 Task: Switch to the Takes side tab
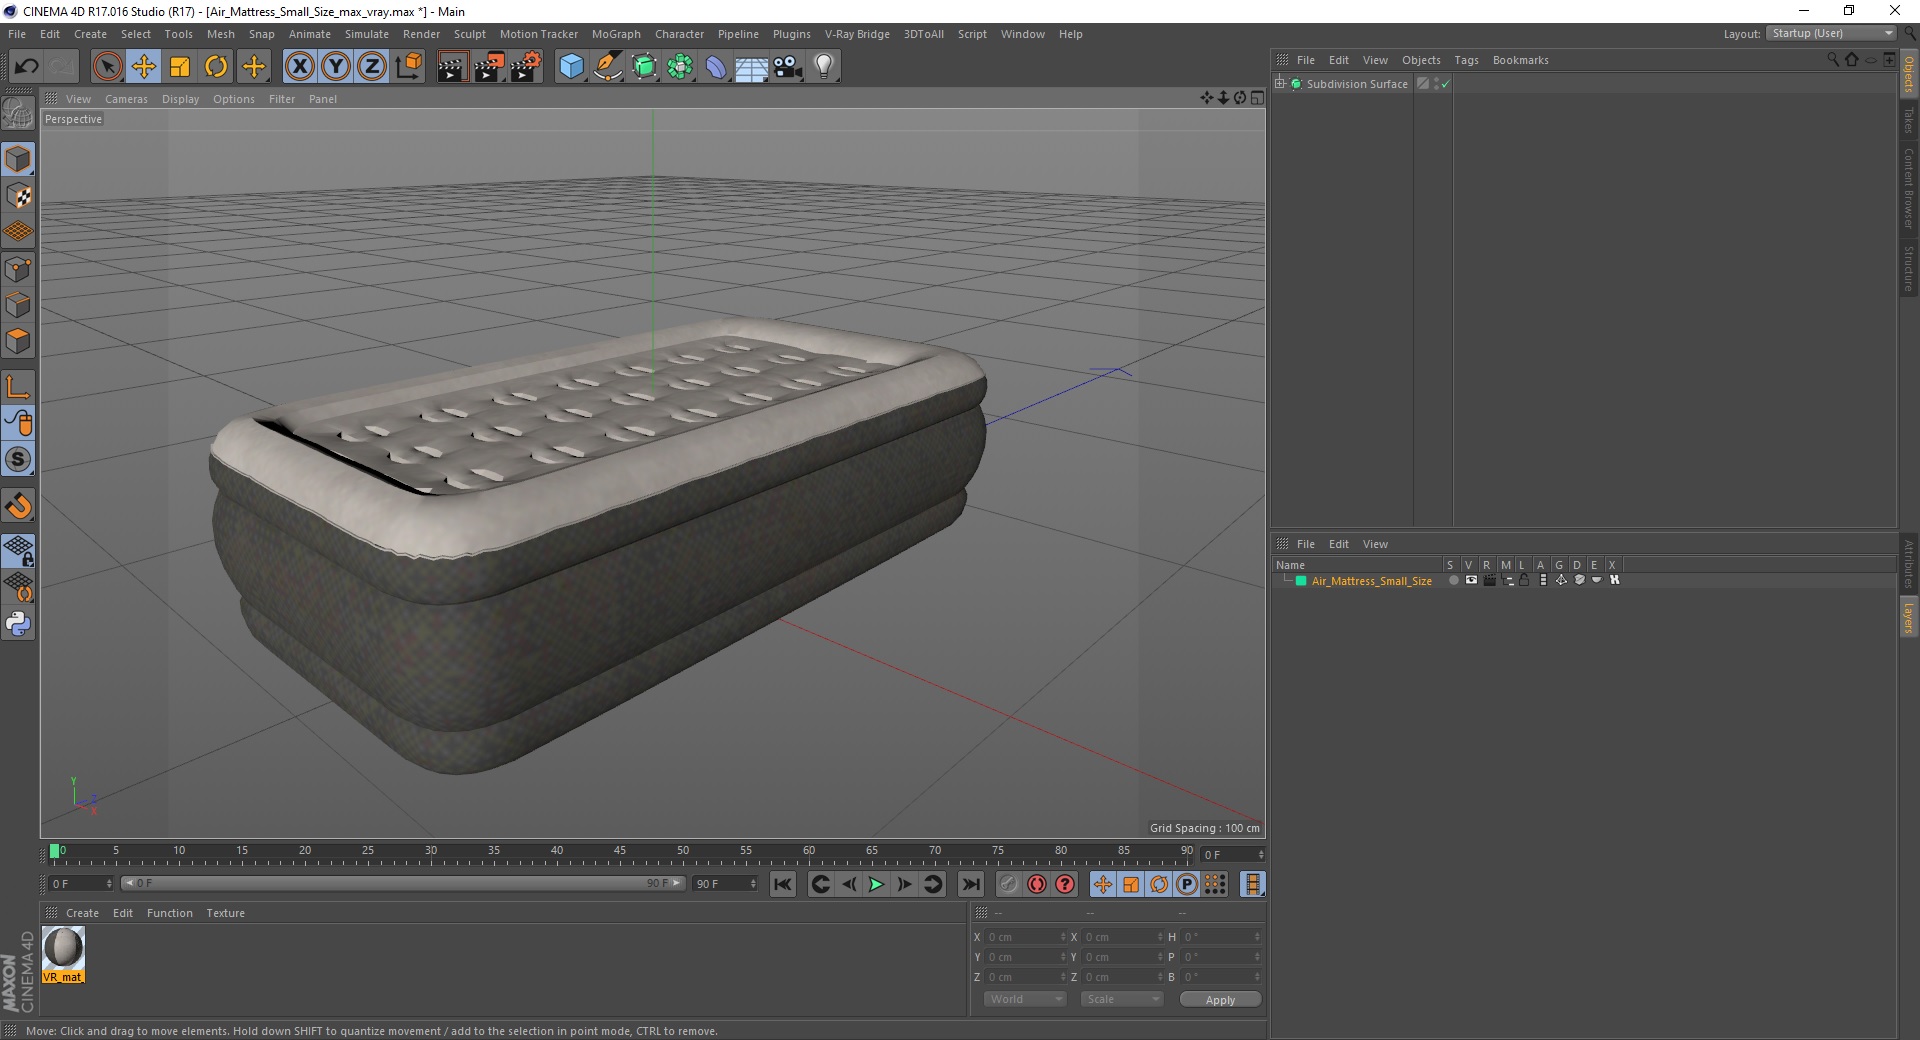(1909, 120)
